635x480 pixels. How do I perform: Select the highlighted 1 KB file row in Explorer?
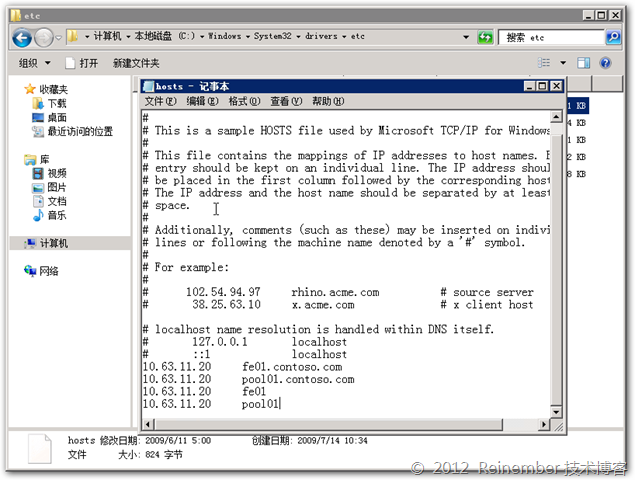[577, 106]
